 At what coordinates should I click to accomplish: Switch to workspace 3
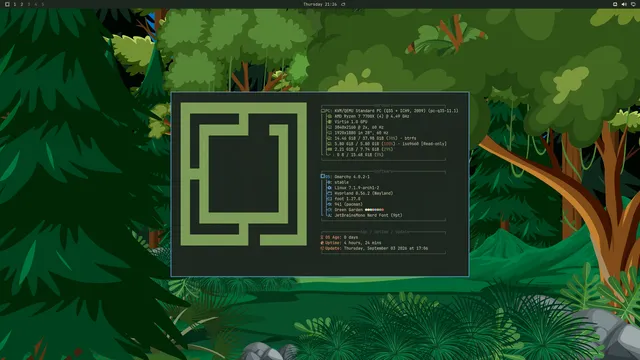[29, 4]
